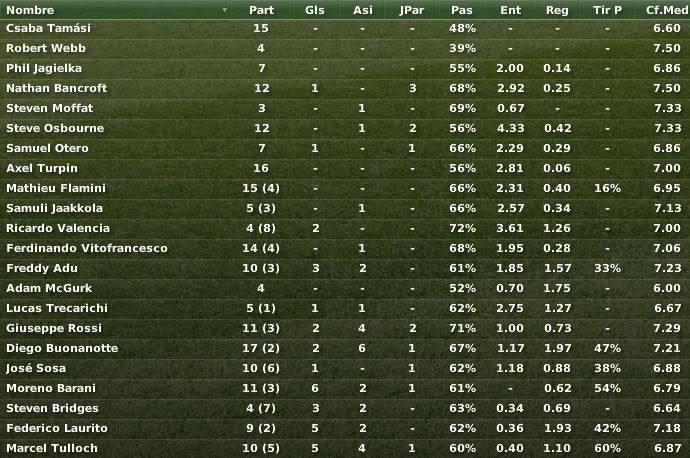Click the Part column header
The width and height of the screenshot is (690, 458).
tap(261, 10)
